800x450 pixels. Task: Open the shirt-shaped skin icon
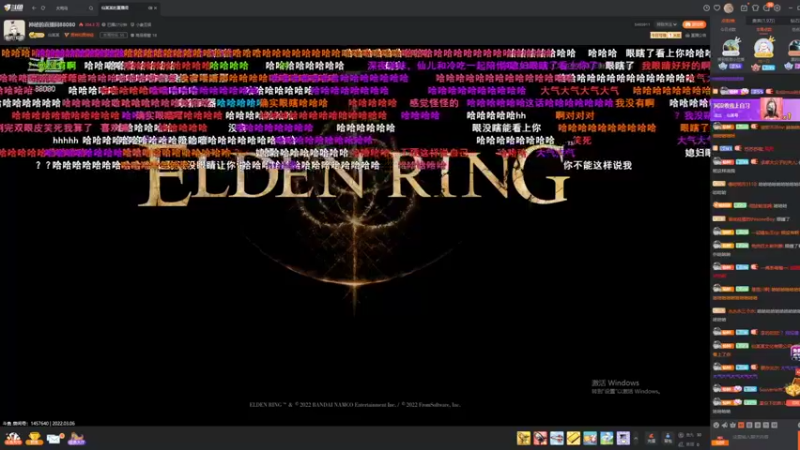pyautogui.click(x=755, y=8)
